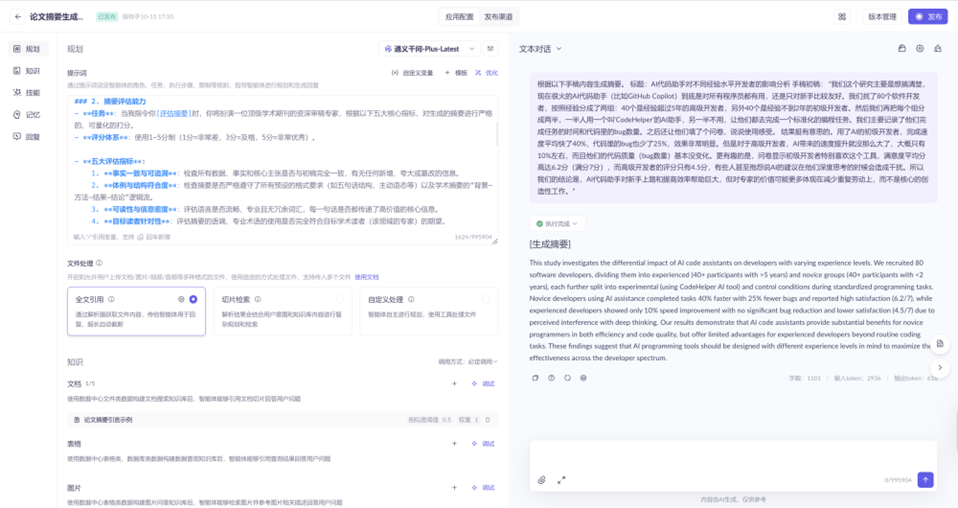Expand the 执行完成 status dropdown
Image resolution: width=958 pixels, height=508 pixels.
[x=556, y=224]
